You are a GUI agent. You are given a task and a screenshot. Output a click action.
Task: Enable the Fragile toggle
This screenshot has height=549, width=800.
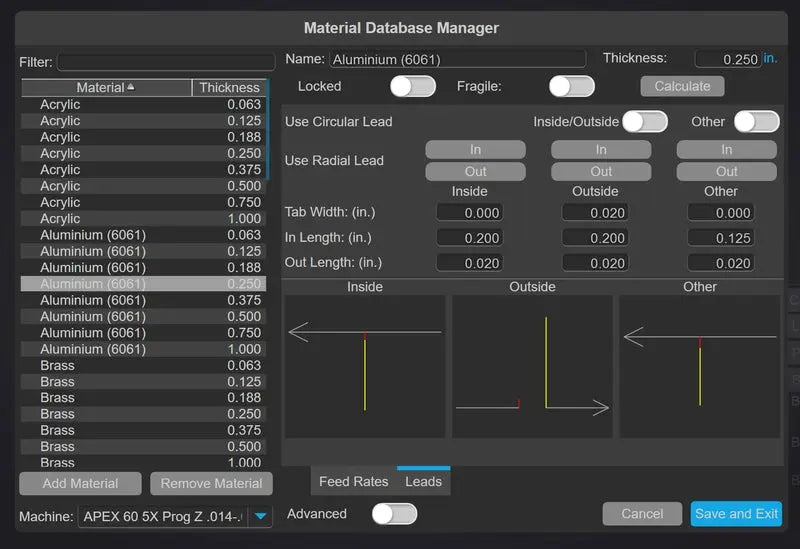[x=571, y=86]
